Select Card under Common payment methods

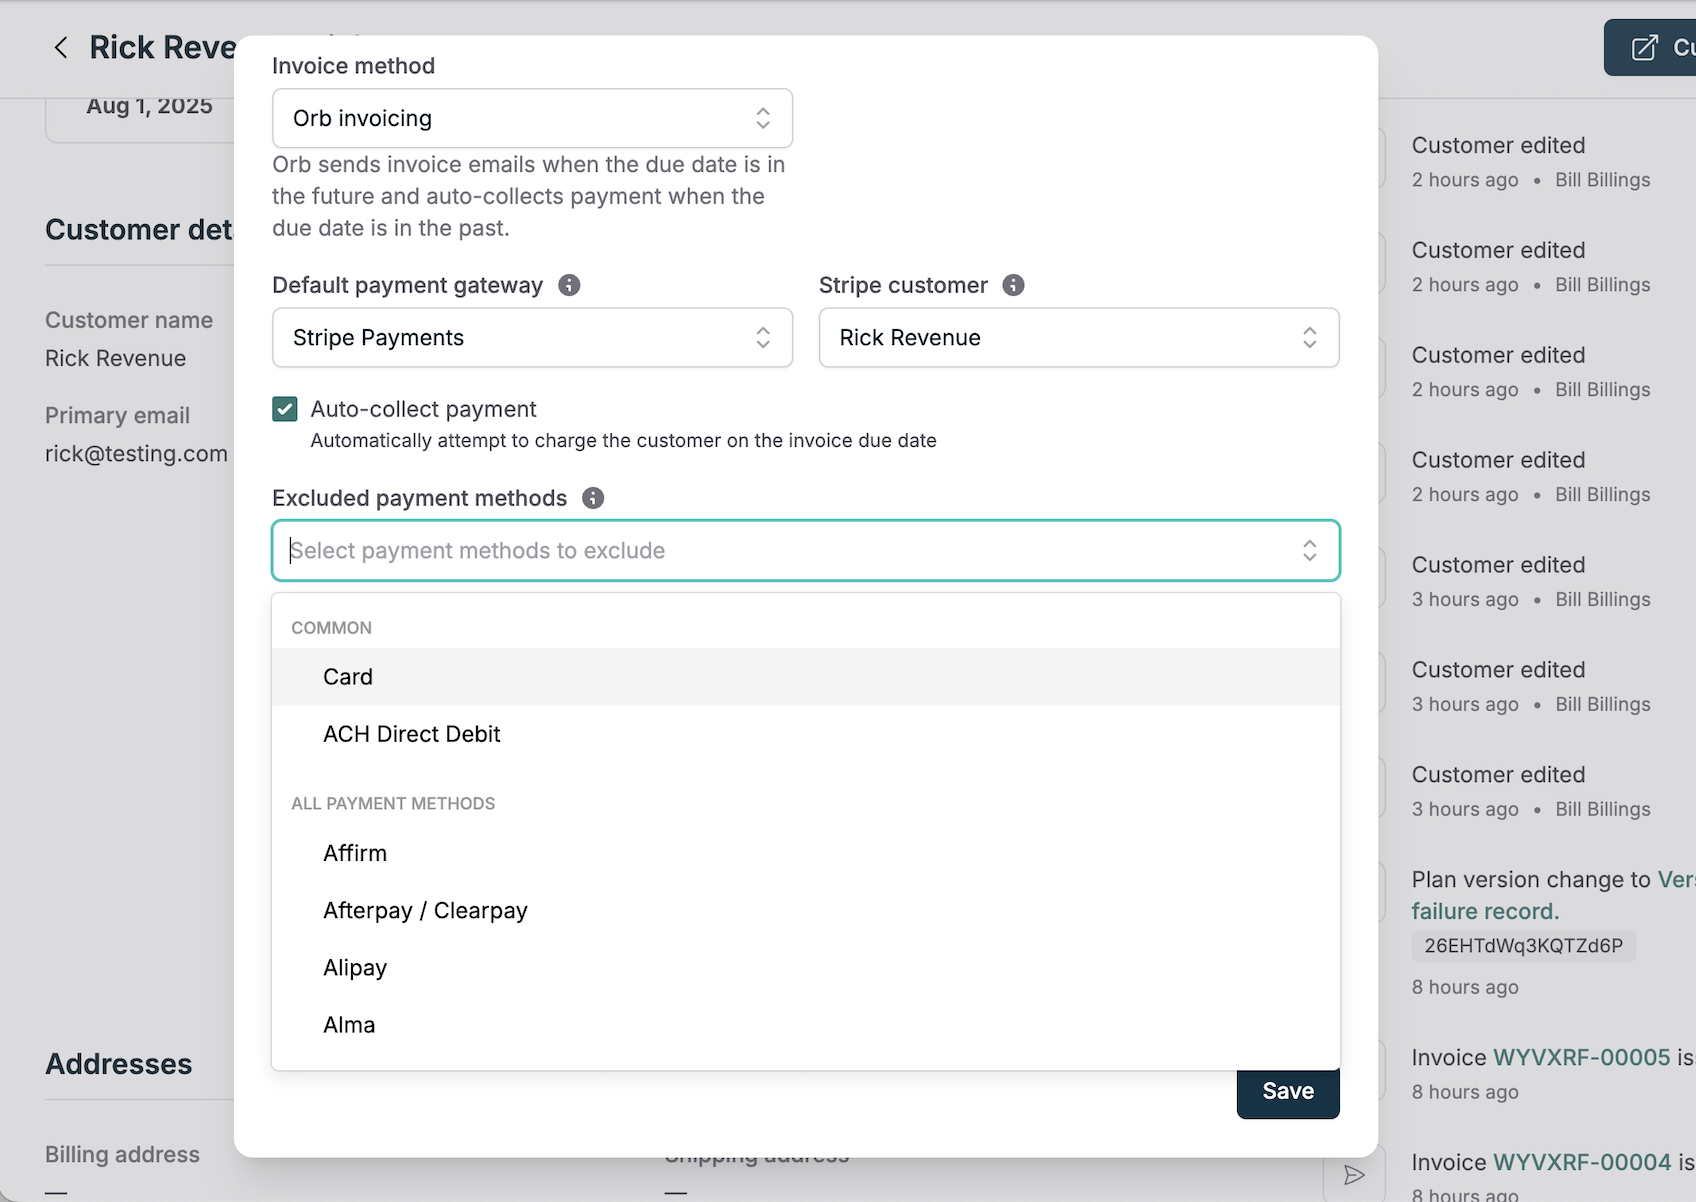[347, 677]
